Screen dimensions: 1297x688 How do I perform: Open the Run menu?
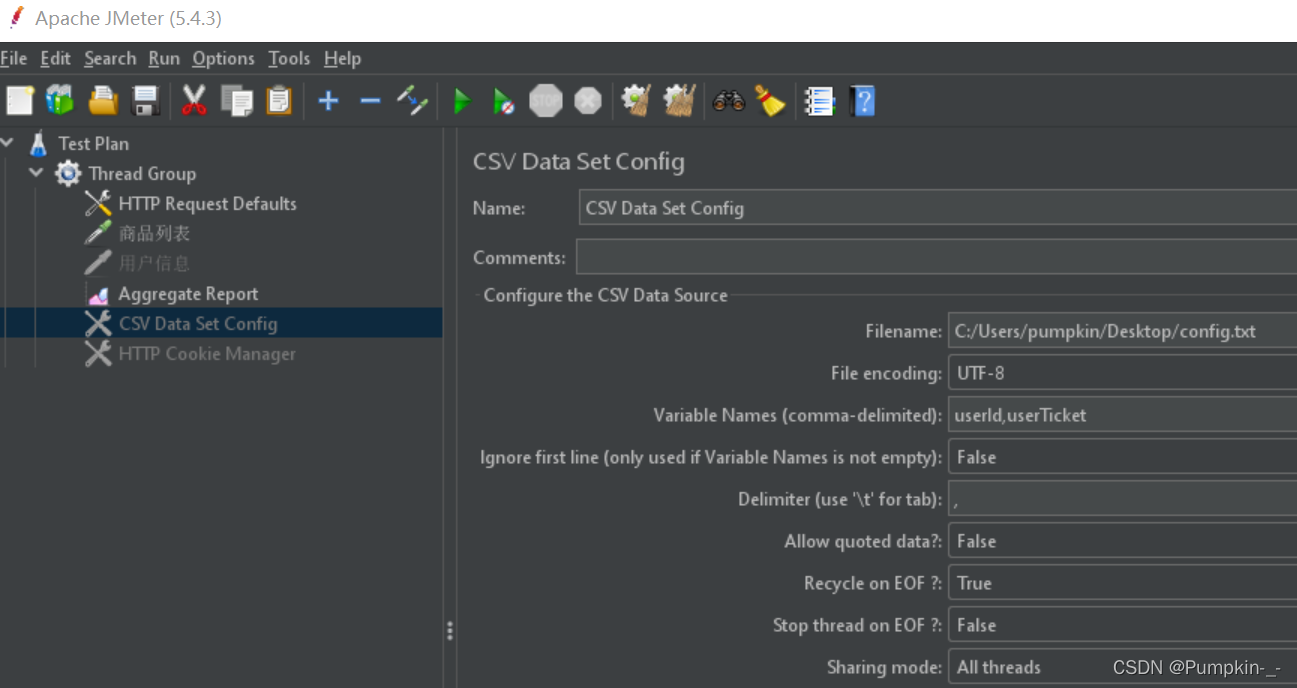point(164,58)
